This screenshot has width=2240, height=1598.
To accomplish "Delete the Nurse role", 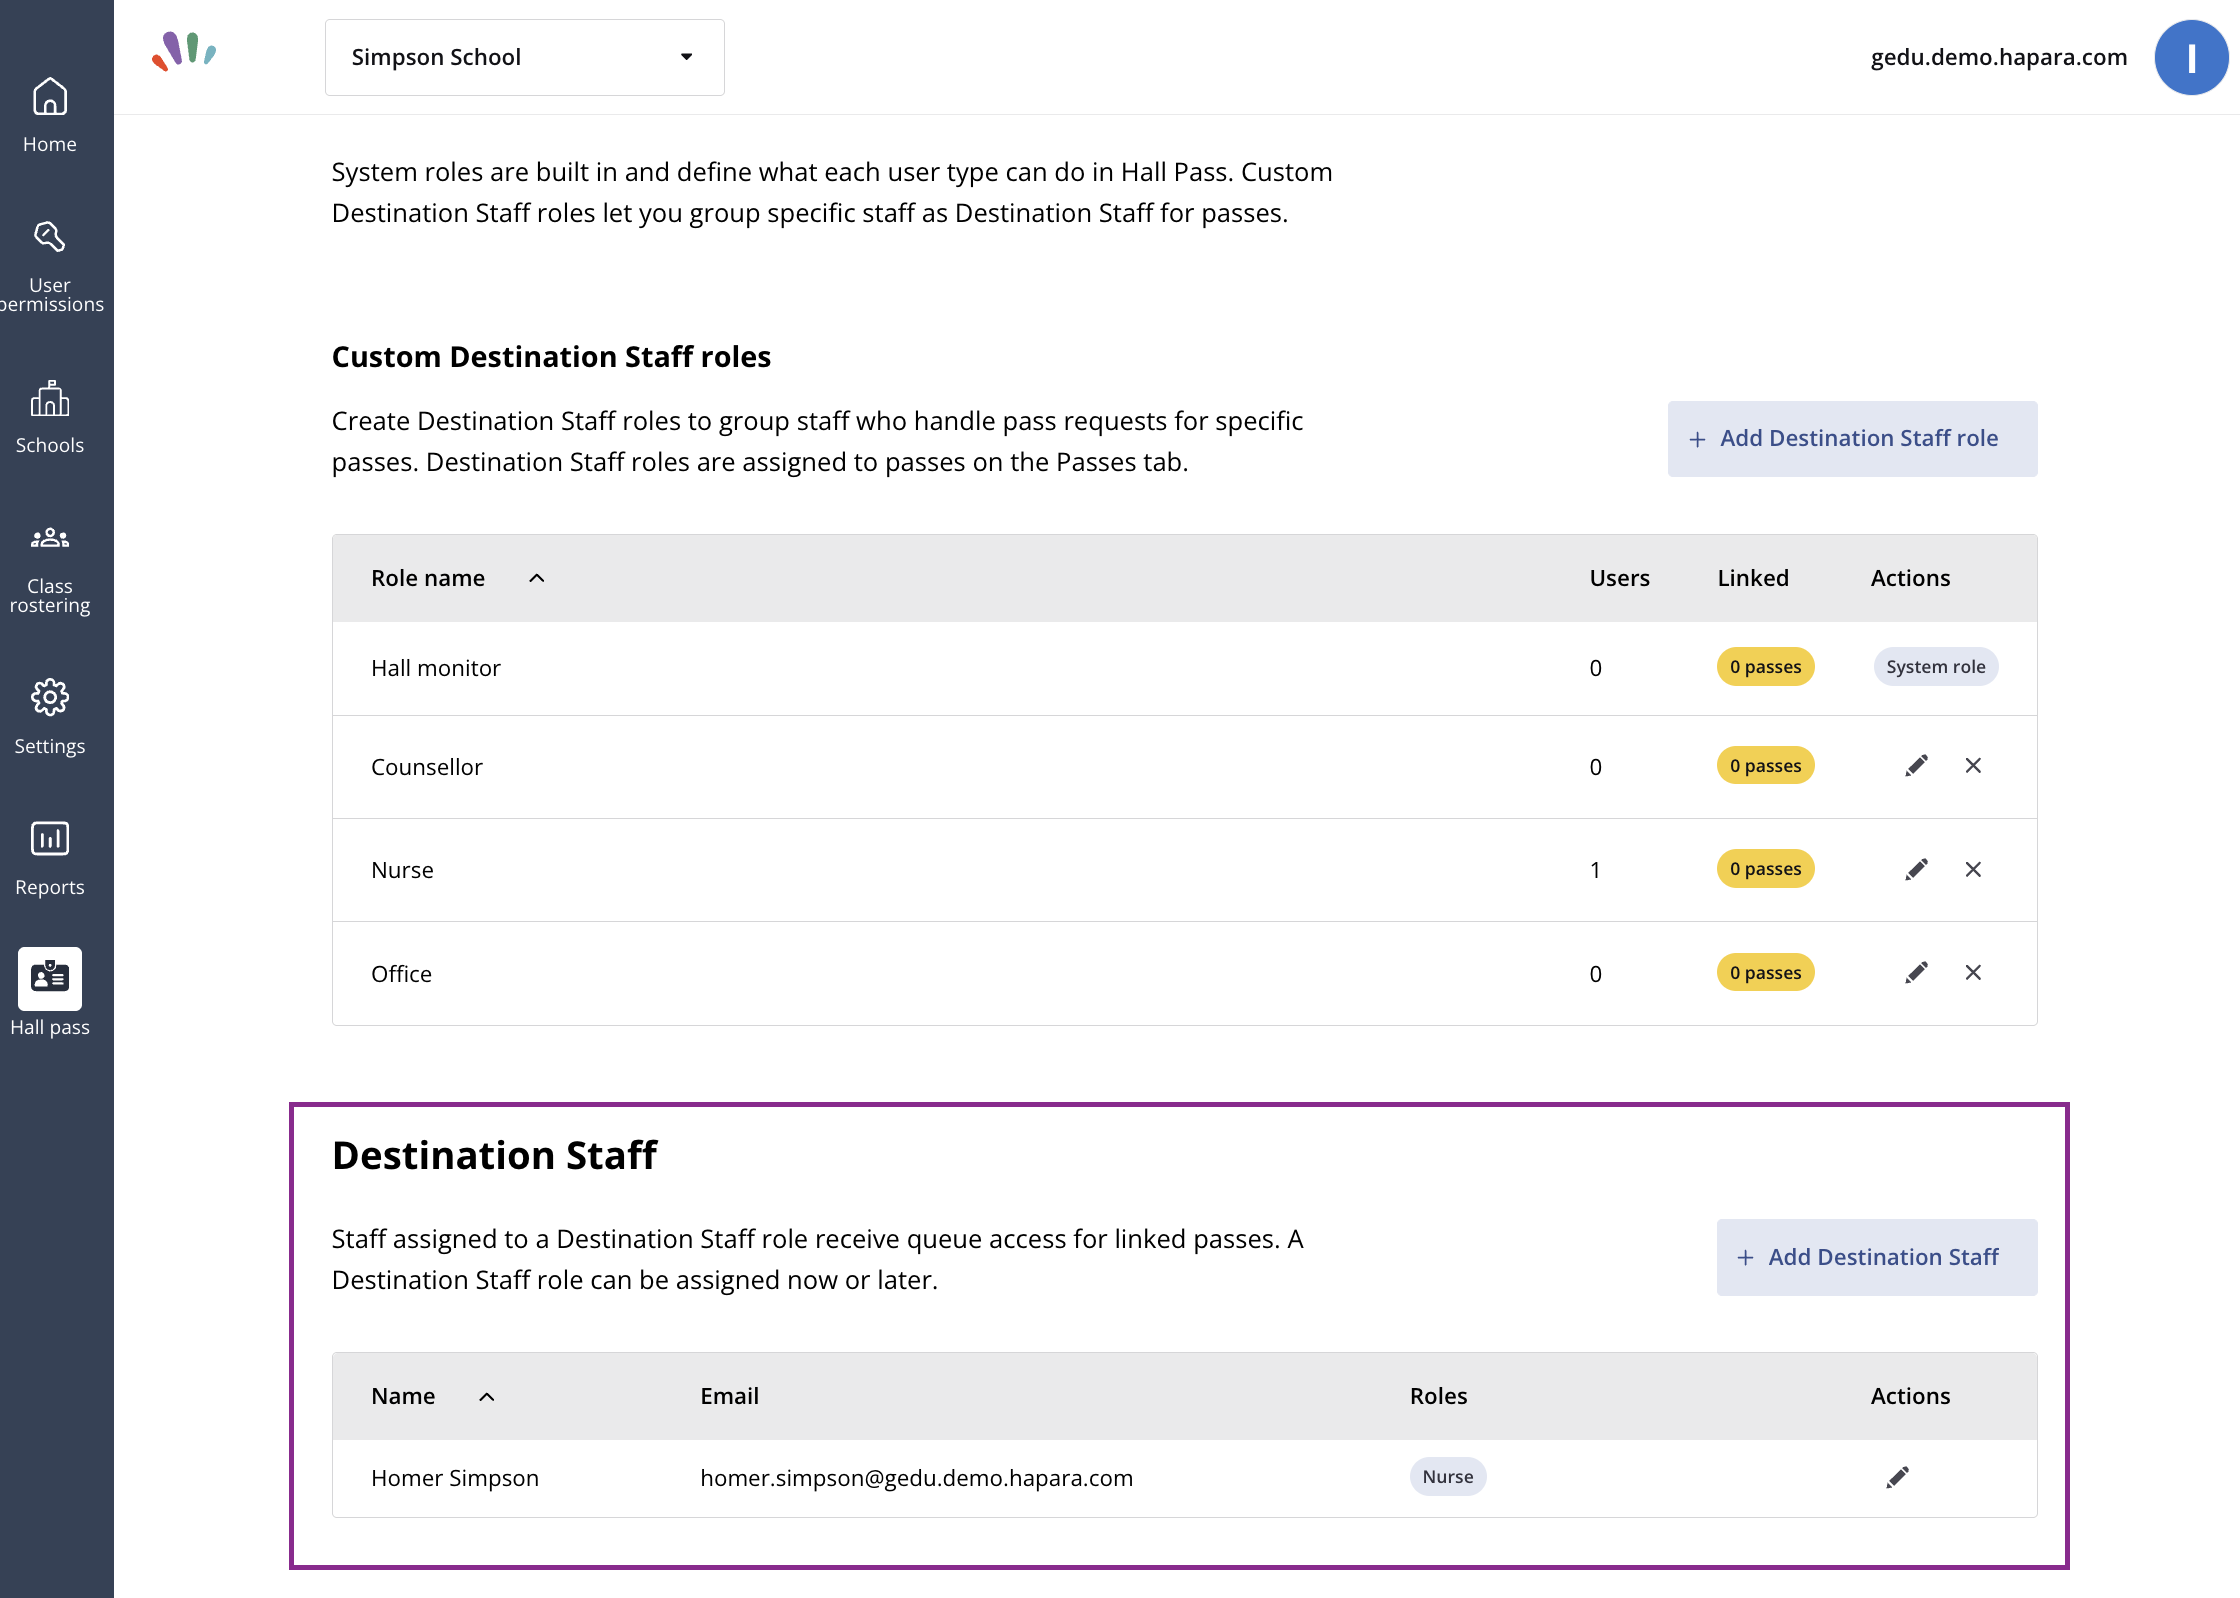I will pyautogui.click(x=1972, y=869).
